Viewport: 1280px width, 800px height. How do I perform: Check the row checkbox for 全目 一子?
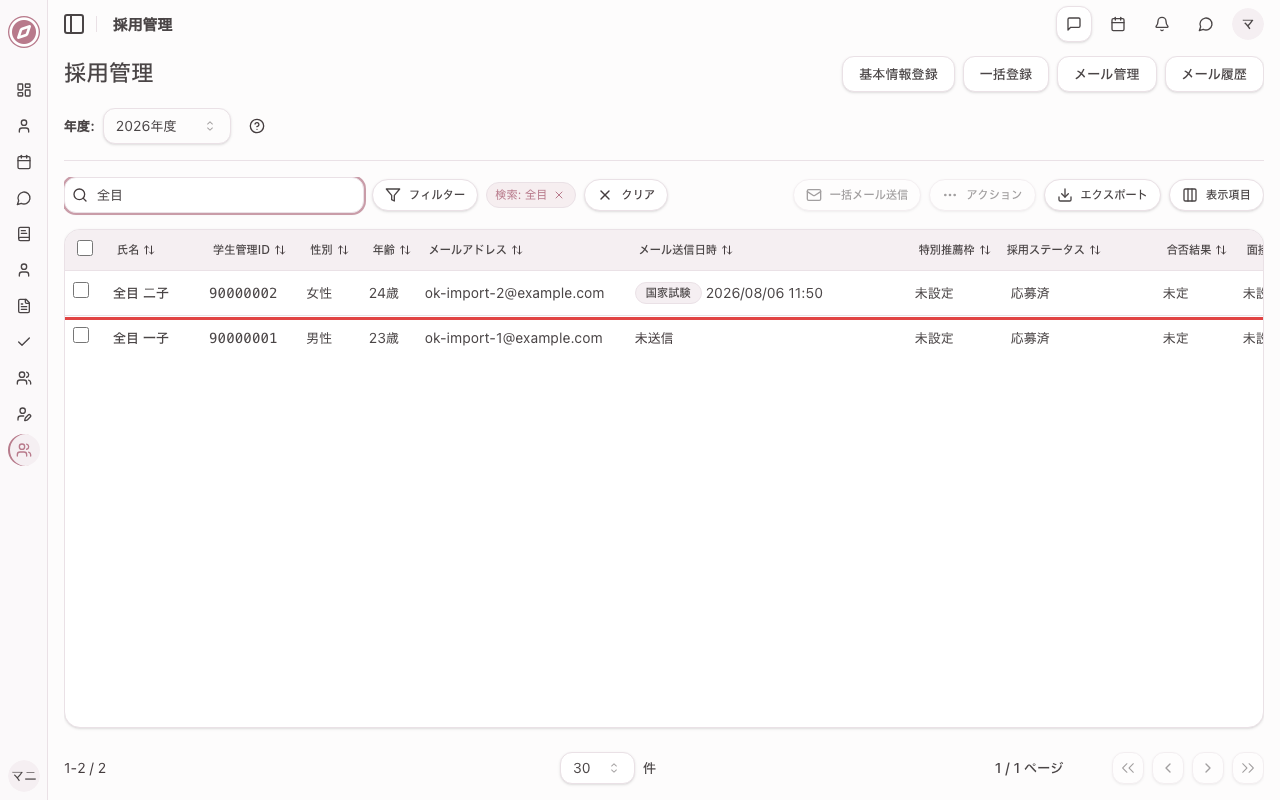[81, 335]
